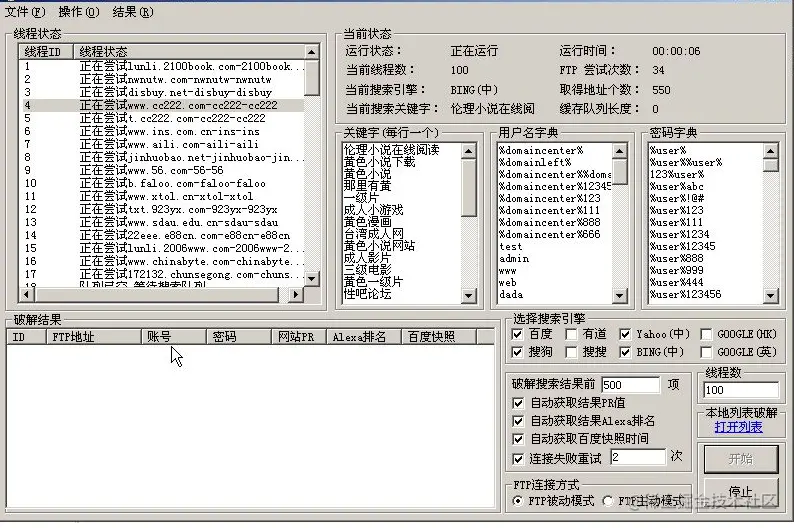
Task: Select thread row 13 www.sdau.edu.cn
Action: (x=162, y=222)
